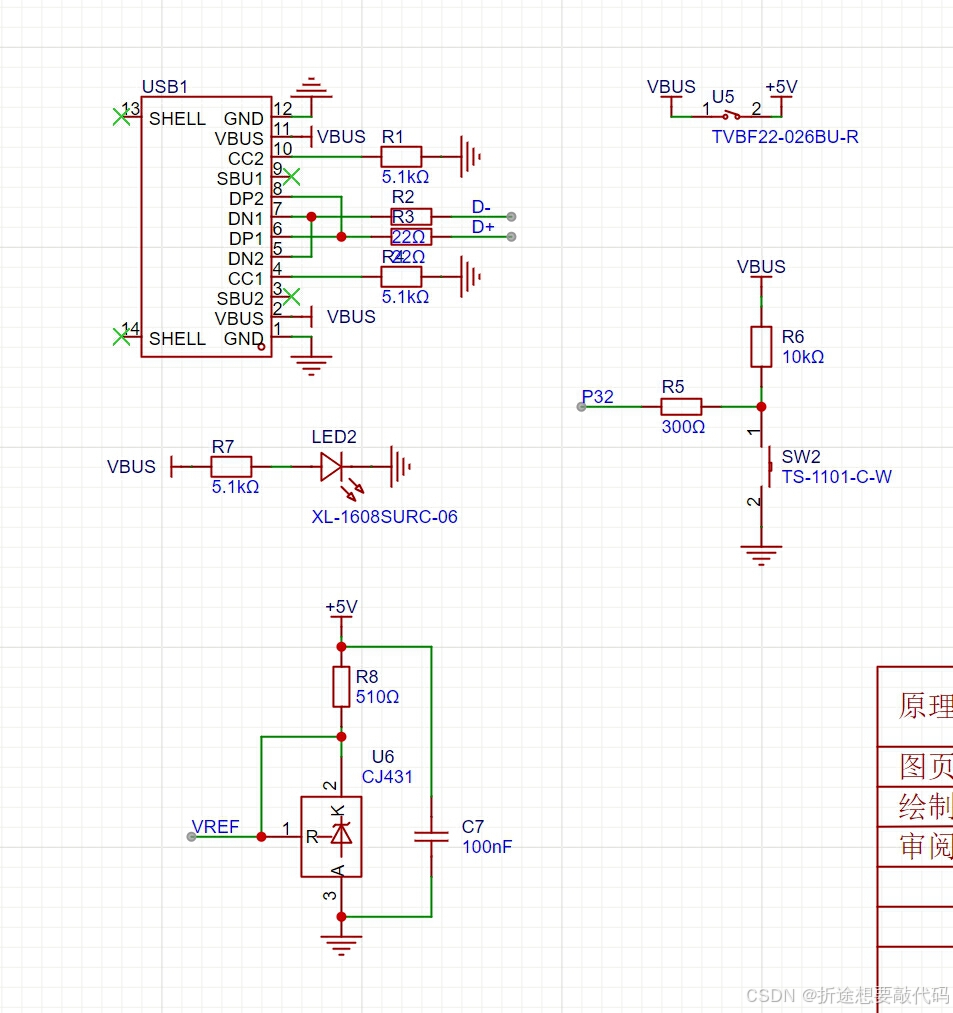
Task: Select the LED2 designator label
Action: (x=334, y=437)
